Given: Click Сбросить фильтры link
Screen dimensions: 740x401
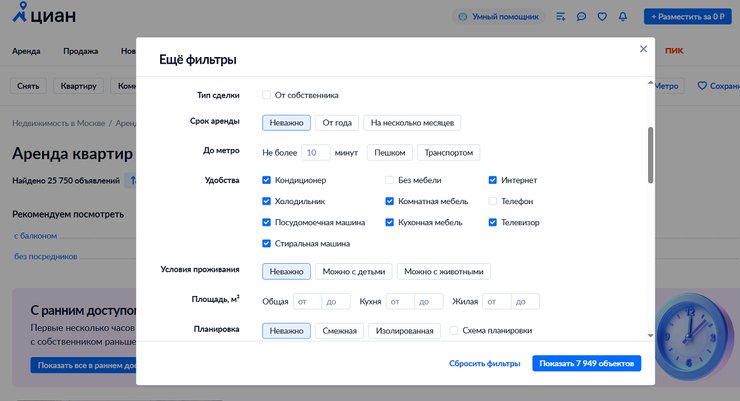Looking at the screenshot, I should [484, 363].
